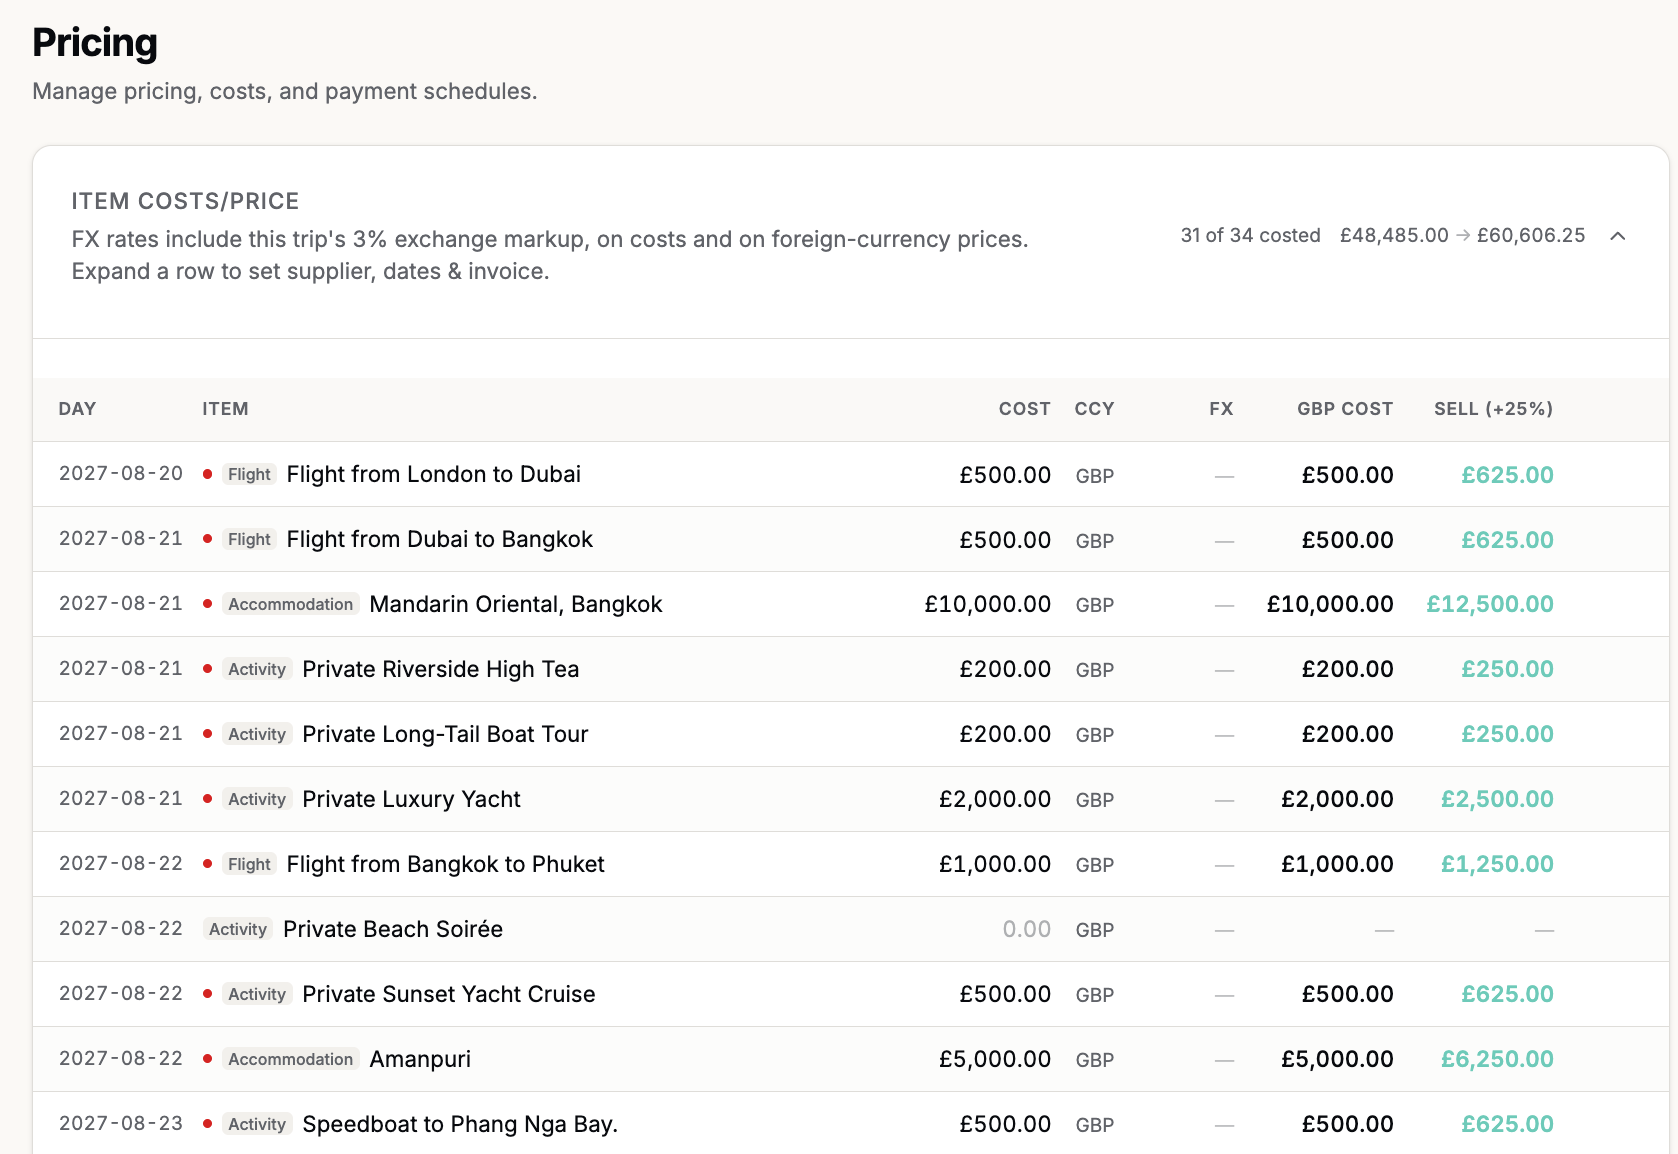Click the £60,606.25 total sell amount
1678x1154 pixels.
[1531, 235]
